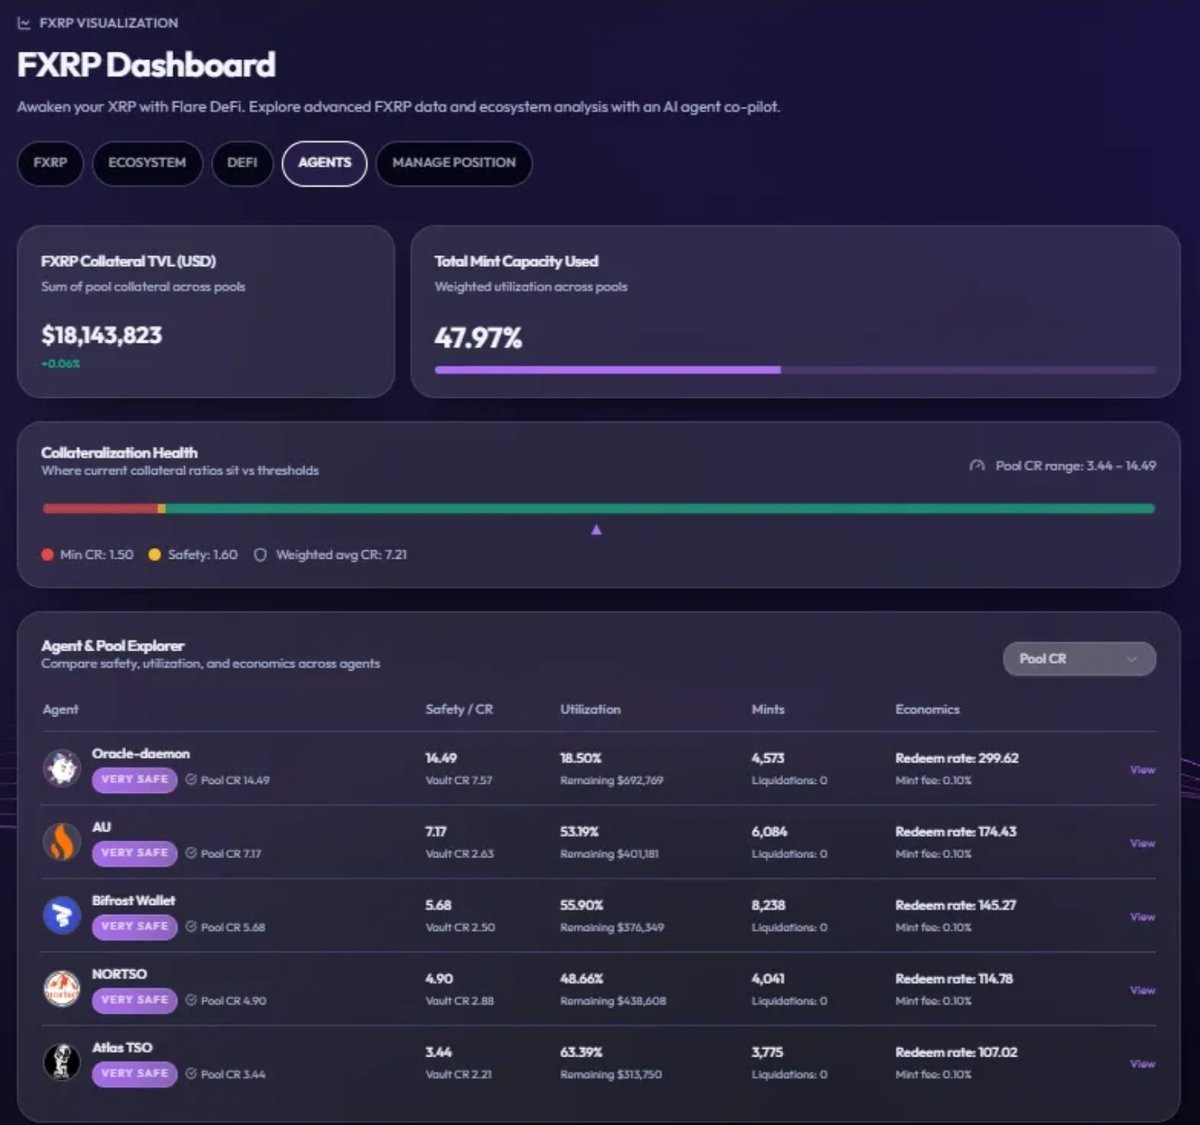Click the 55.90% utilization value

(582, 905)
